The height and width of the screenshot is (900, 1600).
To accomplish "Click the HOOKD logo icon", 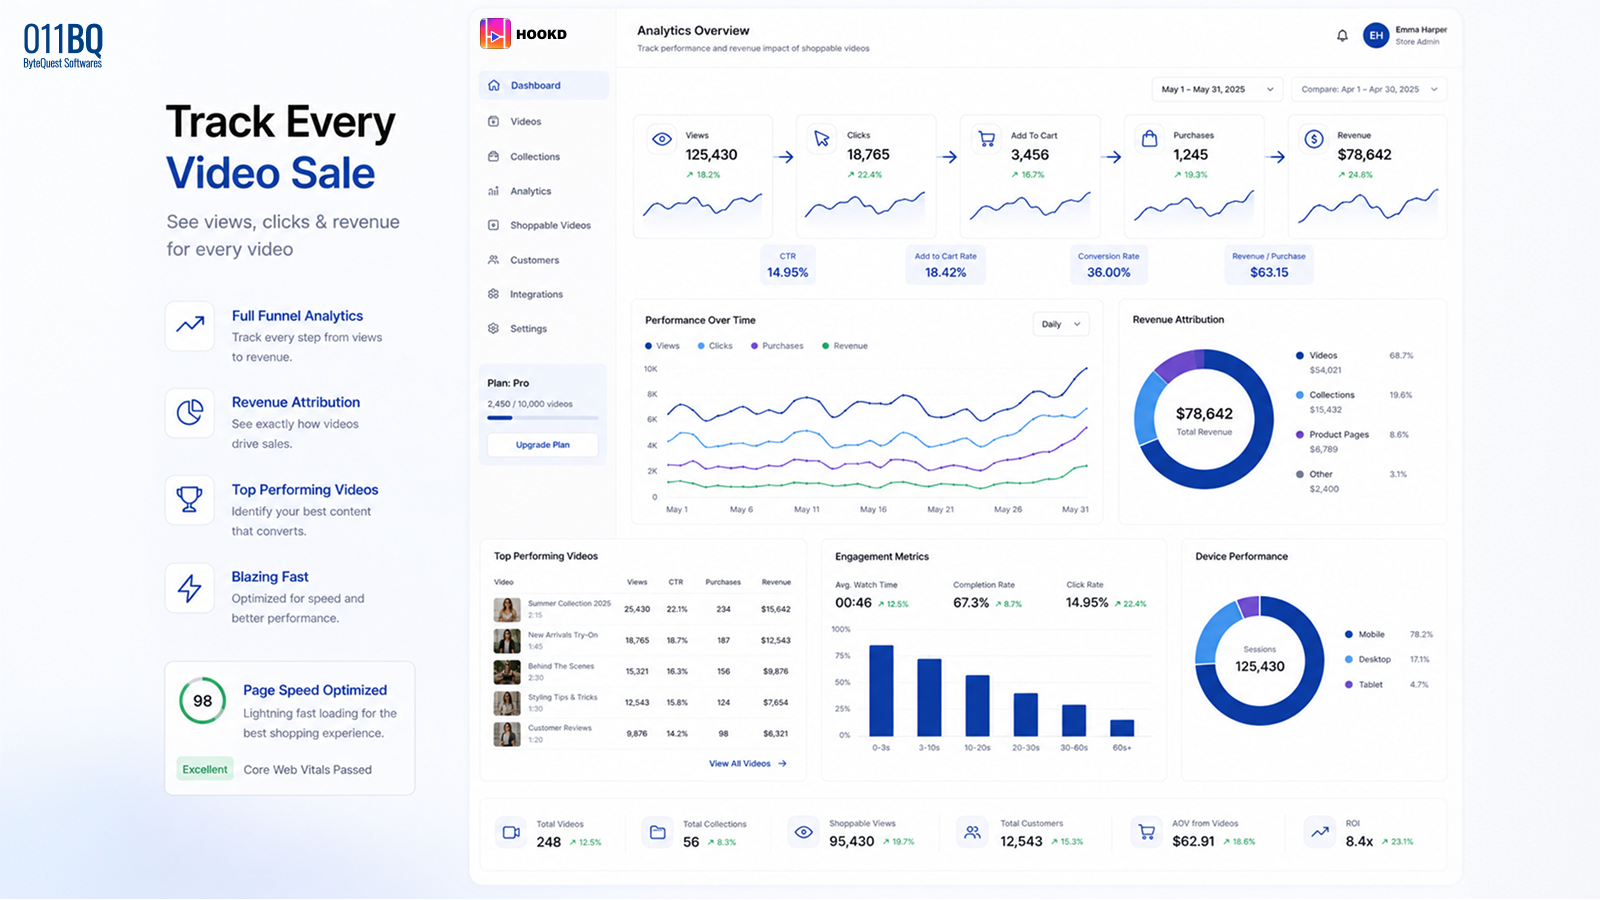I will tap(495, 34).
